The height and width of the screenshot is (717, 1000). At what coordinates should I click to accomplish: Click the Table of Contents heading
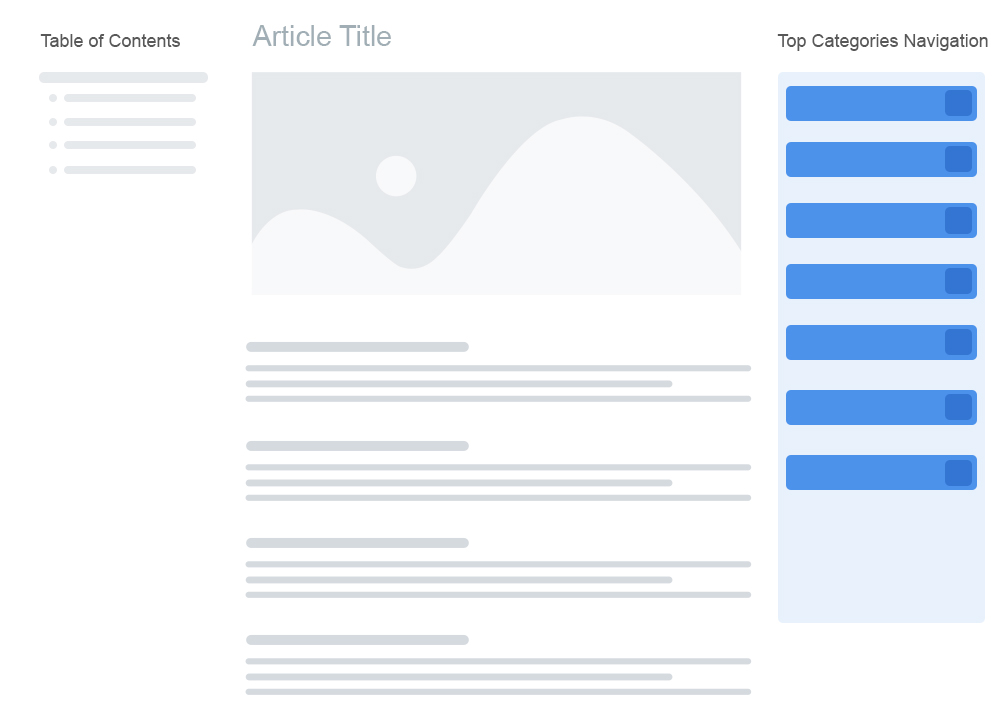(110, 41)
